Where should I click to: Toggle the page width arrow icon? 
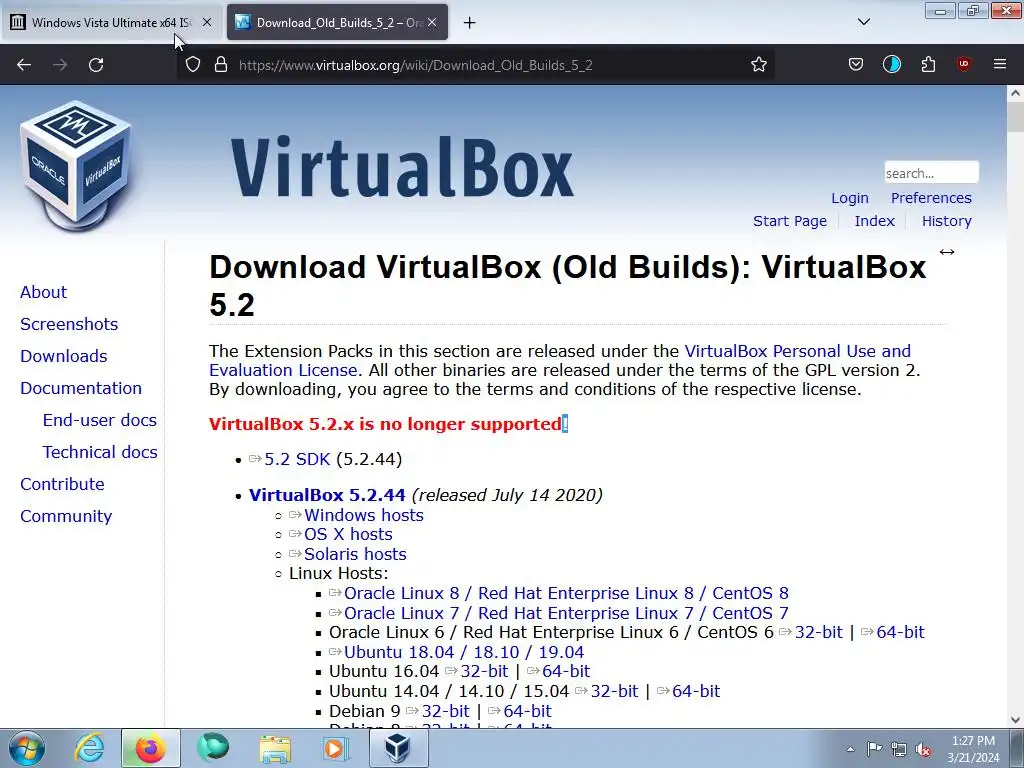click(946, 252)
